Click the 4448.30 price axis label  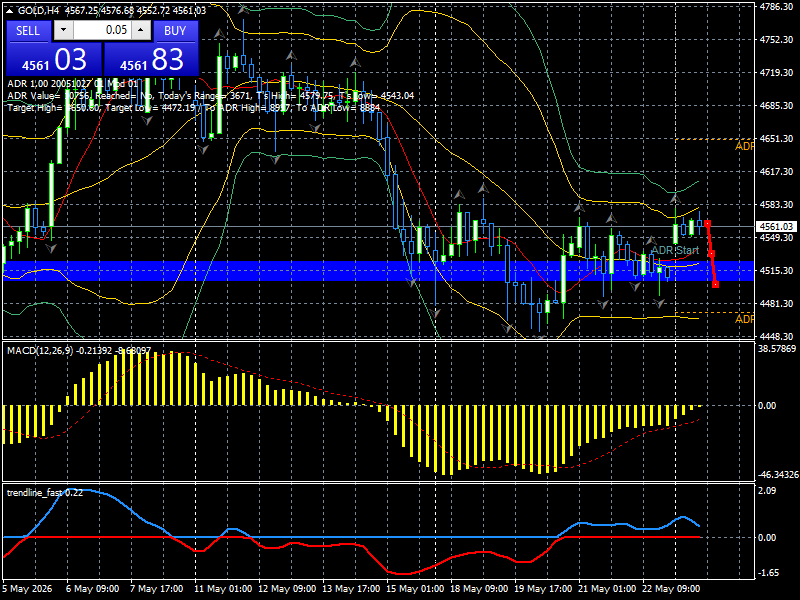click(776, 337)
